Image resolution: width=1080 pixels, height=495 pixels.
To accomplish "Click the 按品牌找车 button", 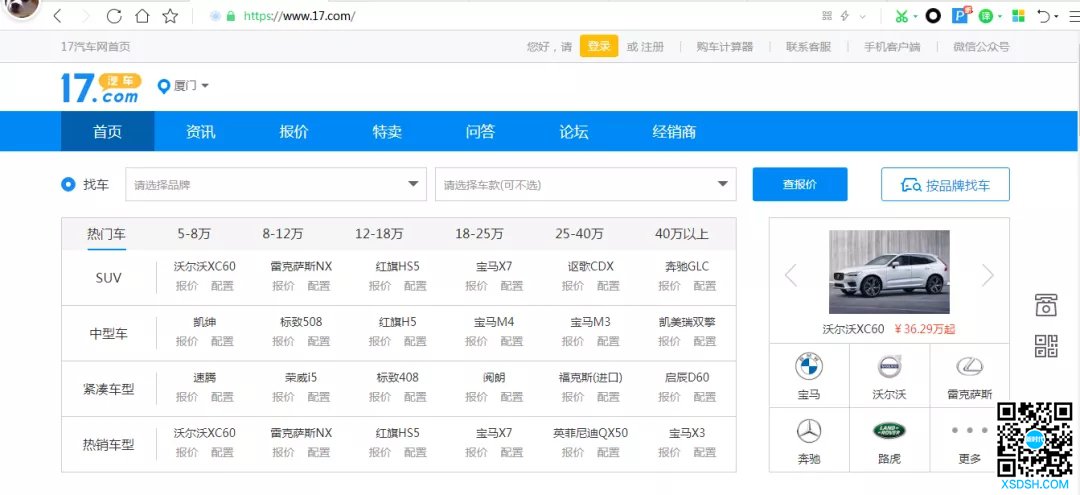I will point(945,185).
